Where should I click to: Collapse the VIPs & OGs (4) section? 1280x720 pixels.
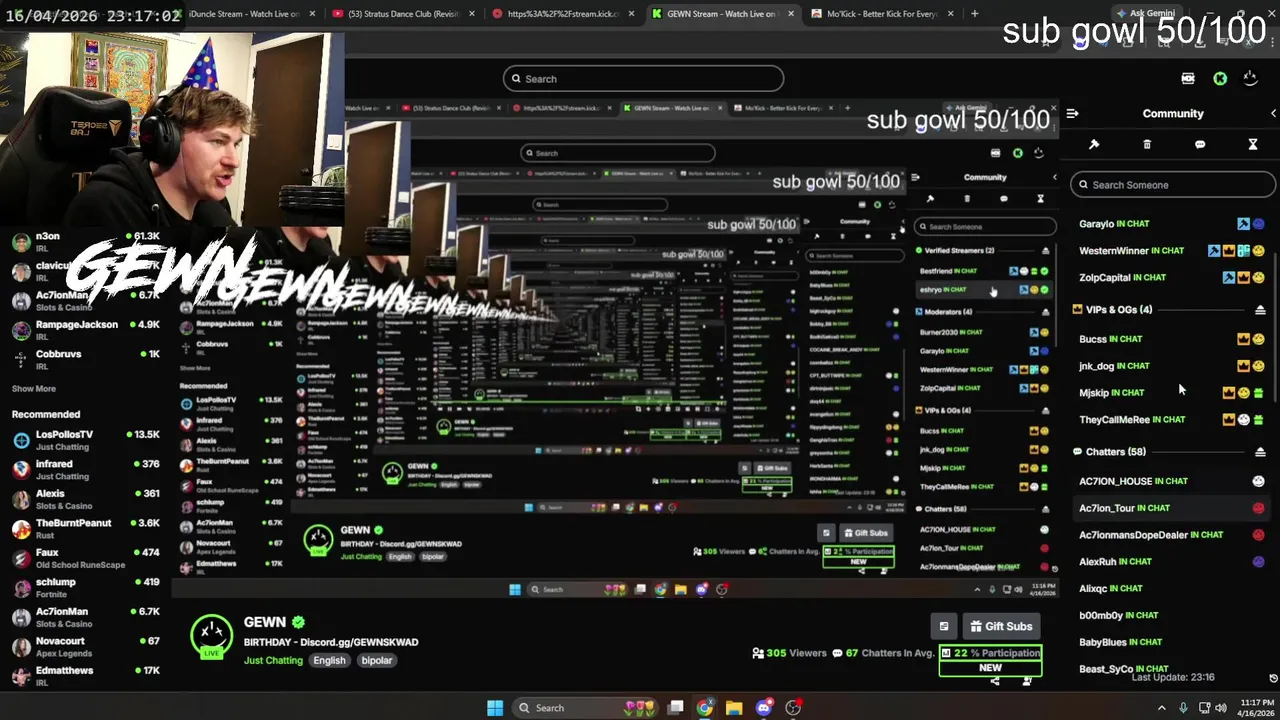tap(1260, 310)
